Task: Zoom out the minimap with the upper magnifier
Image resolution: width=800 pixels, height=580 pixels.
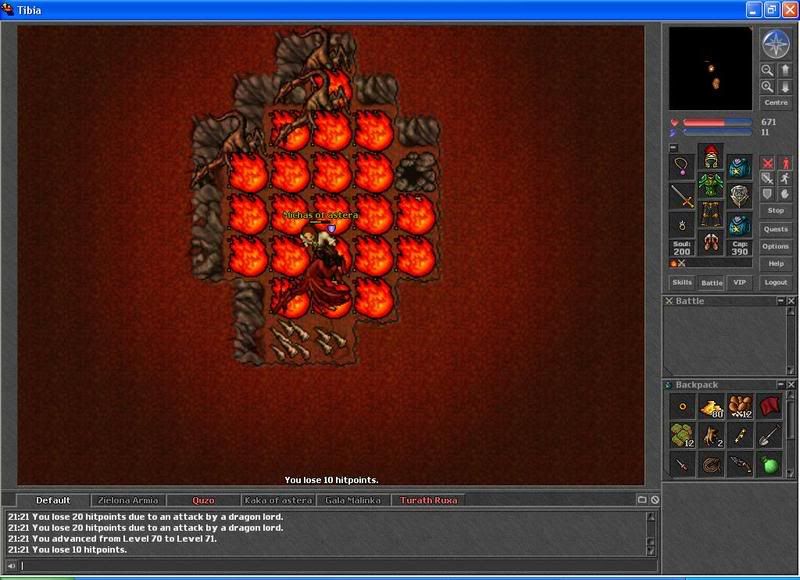Action: tap(767, 70)
